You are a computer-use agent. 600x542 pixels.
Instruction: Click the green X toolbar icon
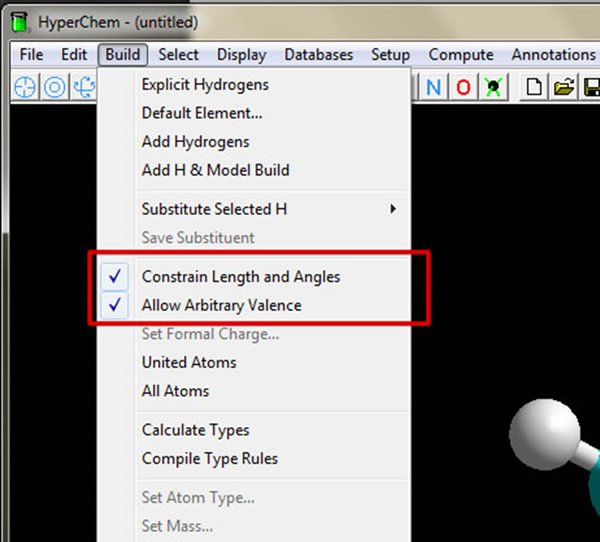tap(492, 87)
